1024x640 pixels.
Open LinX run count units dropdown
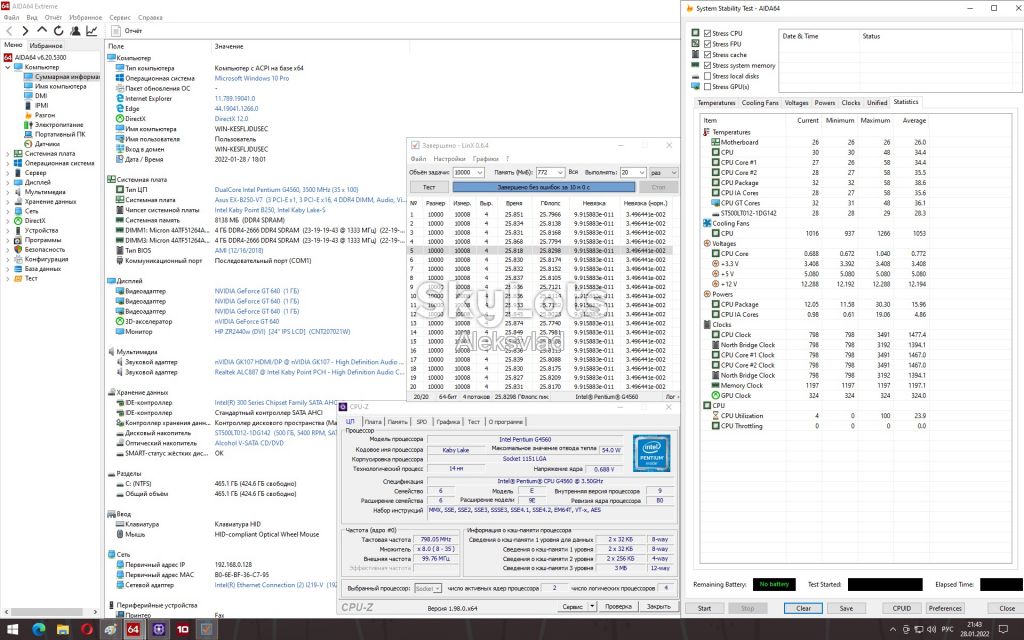(673, 172)
